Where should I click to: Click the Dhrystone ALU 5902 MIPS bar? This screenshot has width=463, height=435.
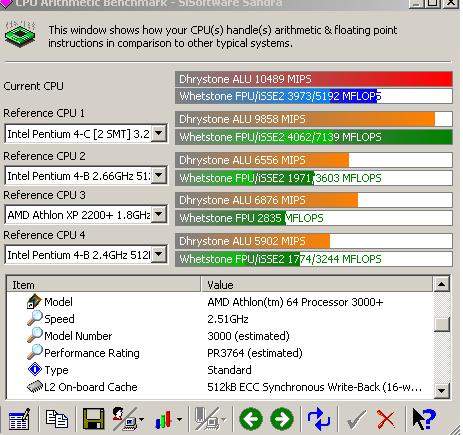(x=314, y=241)
